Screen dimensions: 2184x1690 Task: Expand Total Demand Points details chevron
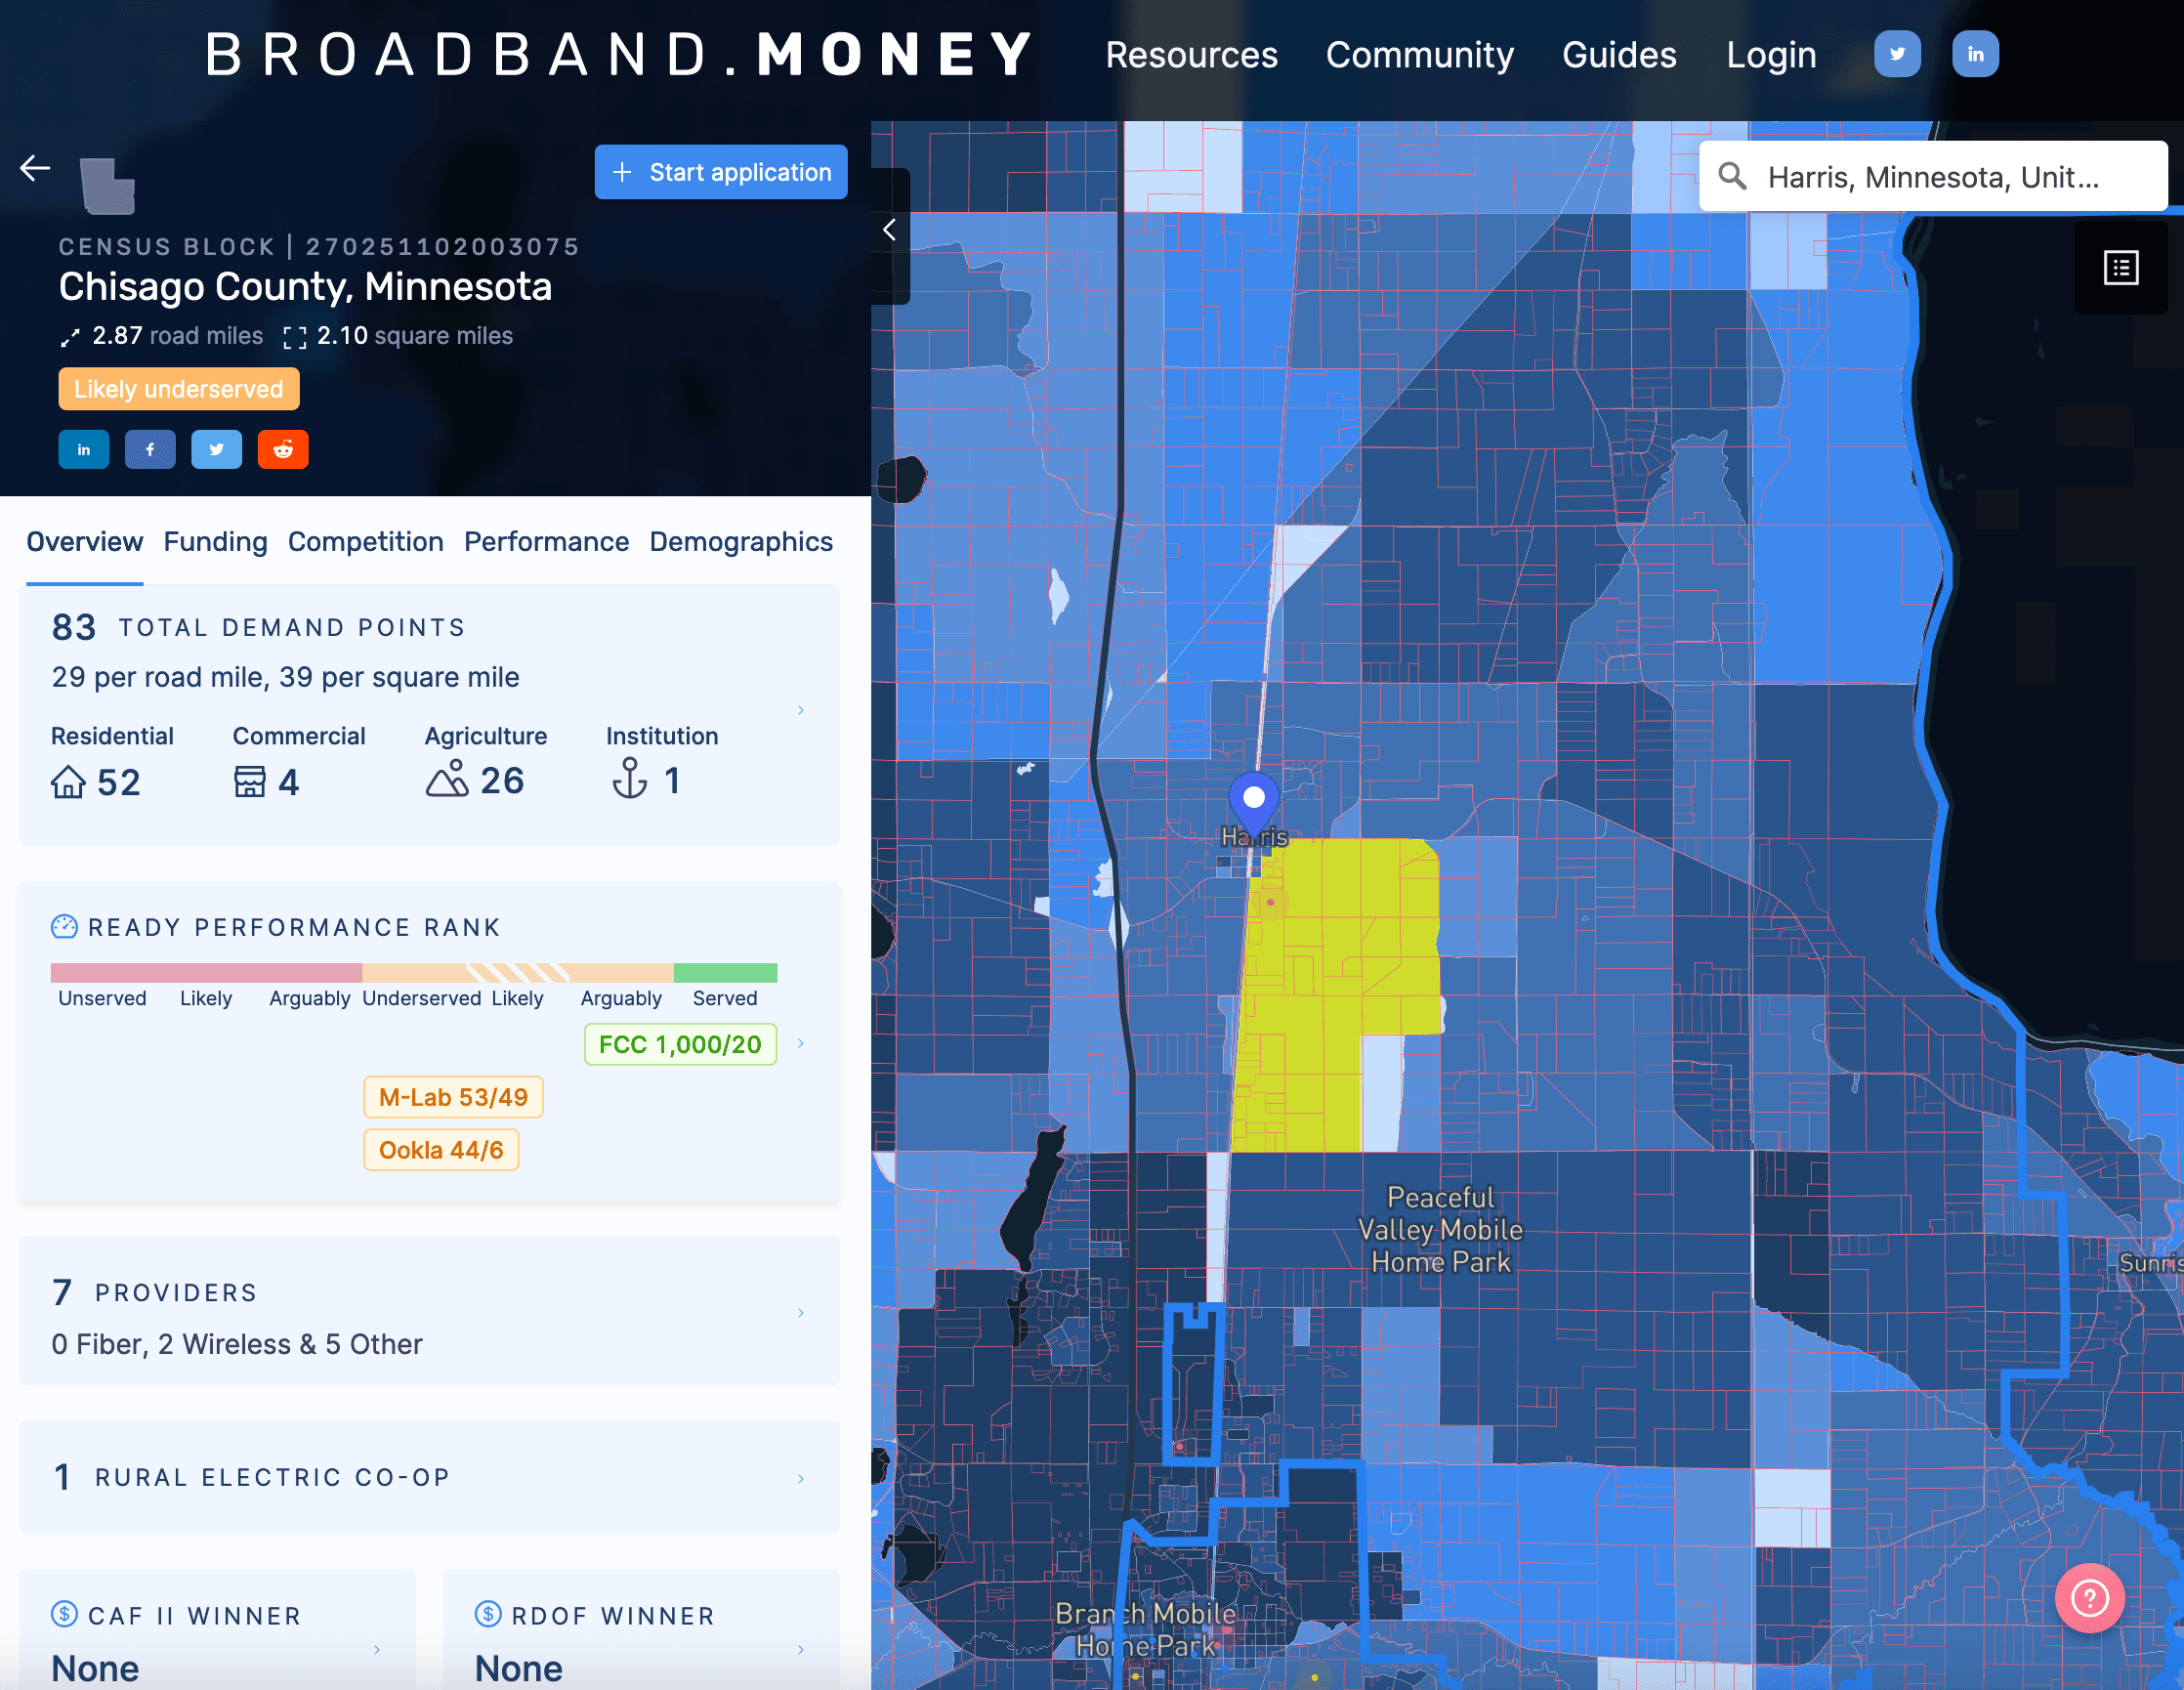[800, 710]
